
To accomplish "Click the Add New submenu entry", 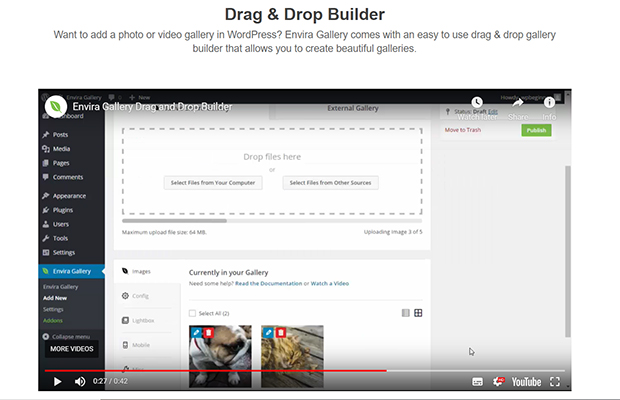I will coord(55,298).
